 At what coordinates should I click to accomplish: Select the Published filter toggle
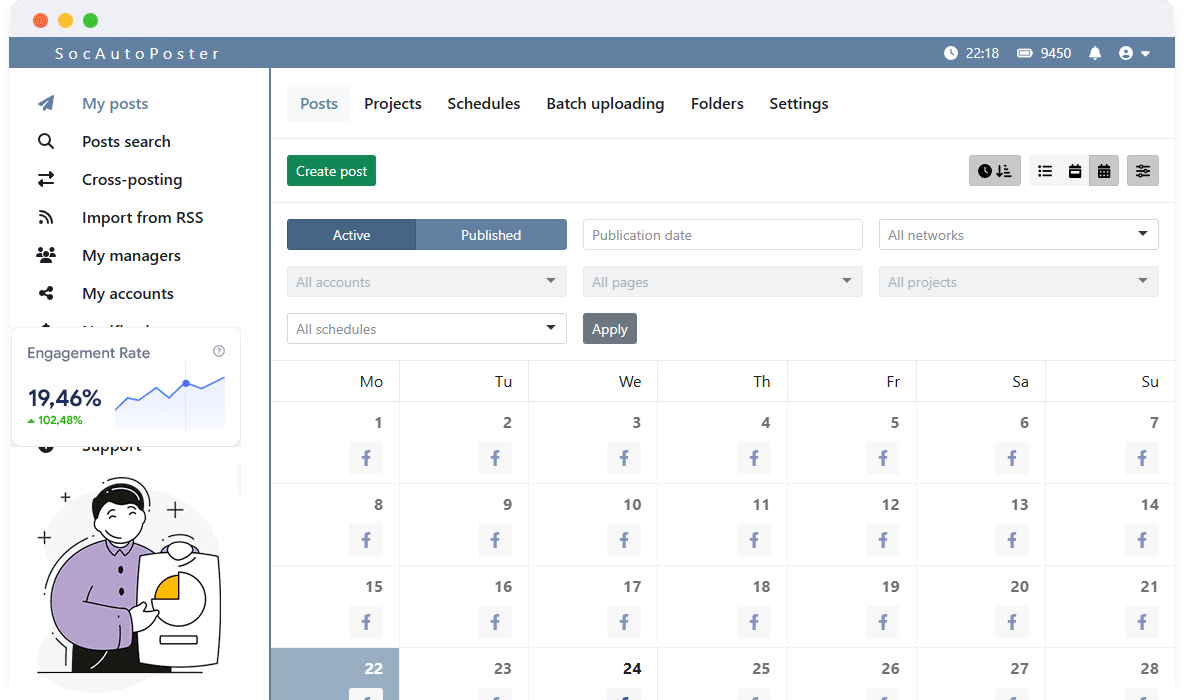[x=491, y=234]
